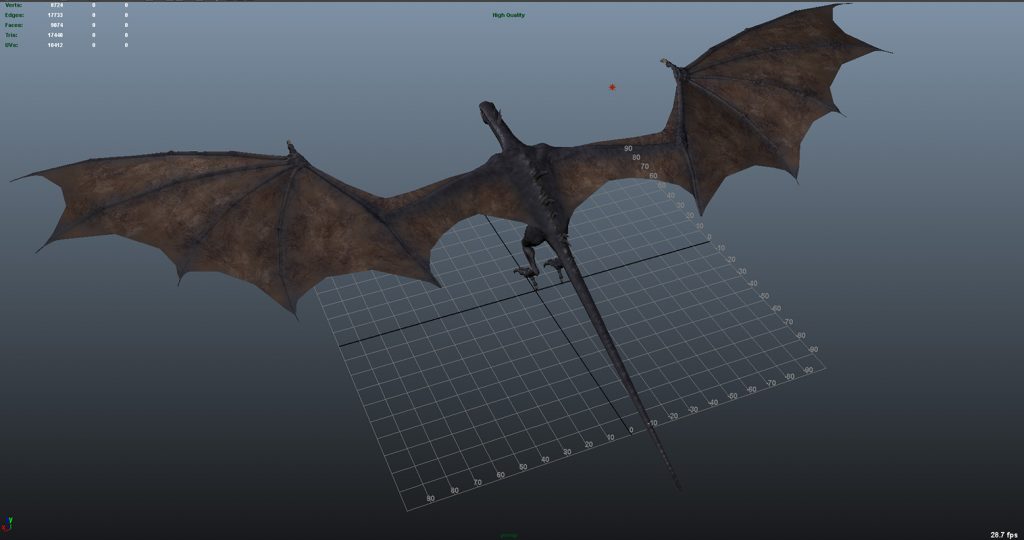Click the Tris count value 17440
The image size is (1024, 540).
pos(56,35)
